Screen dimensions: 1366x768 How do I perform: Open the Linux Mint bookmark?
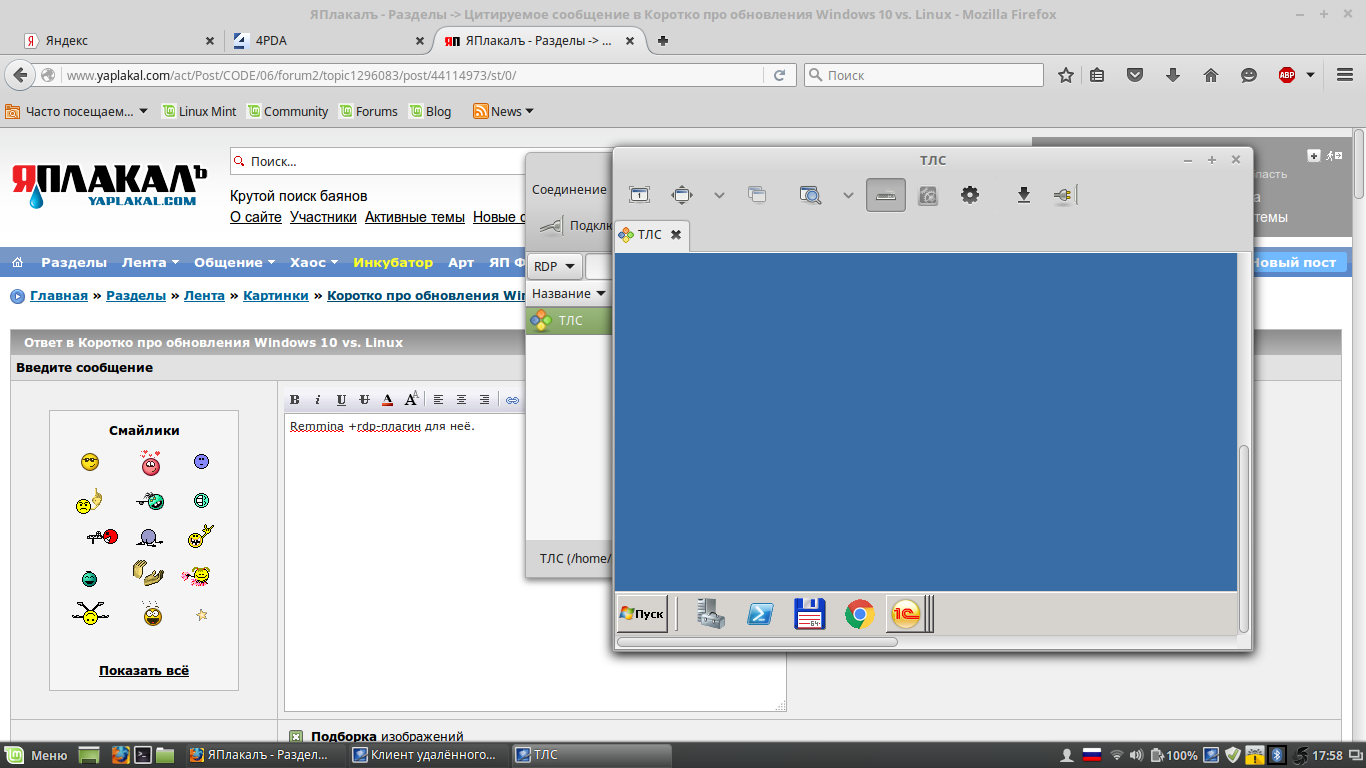pyautogui.click(x=200, y=111)
